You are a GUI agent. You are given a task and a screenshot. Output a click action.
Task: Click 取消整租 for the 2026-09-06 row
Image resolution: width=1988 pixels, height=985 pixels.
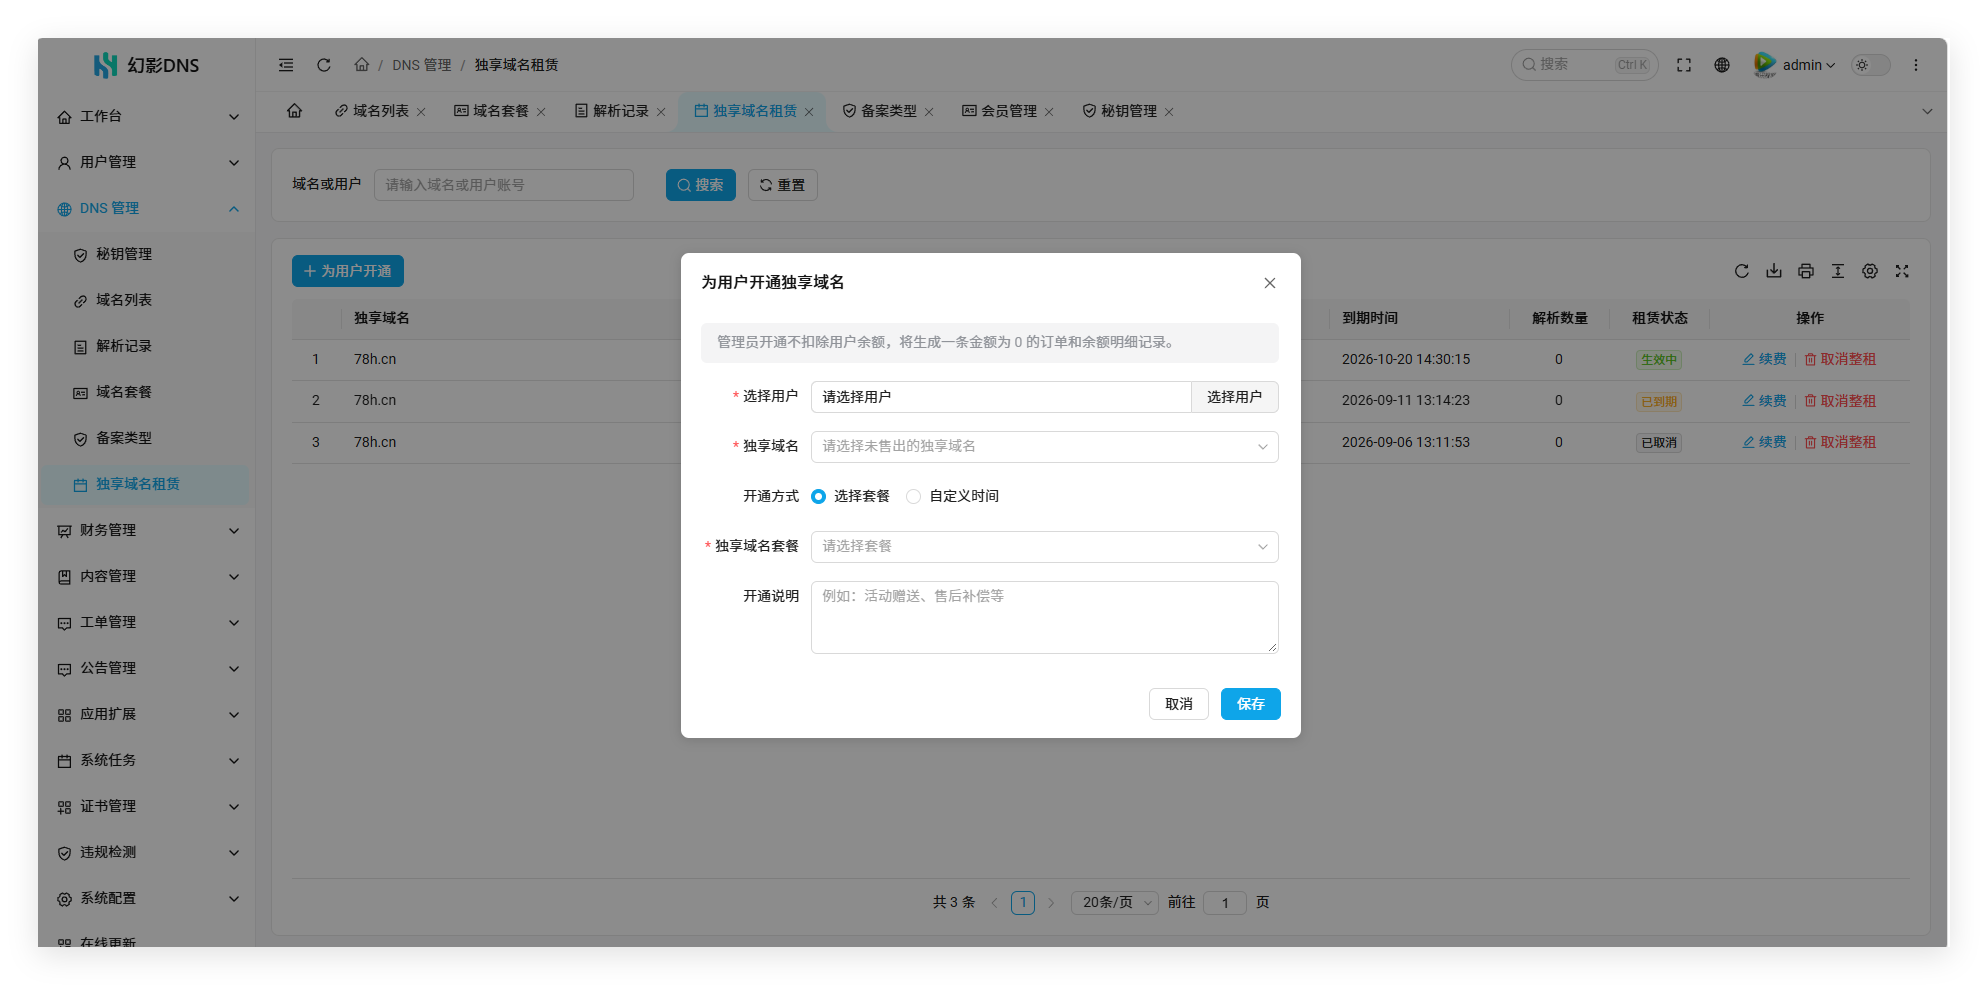[1840, 442]
